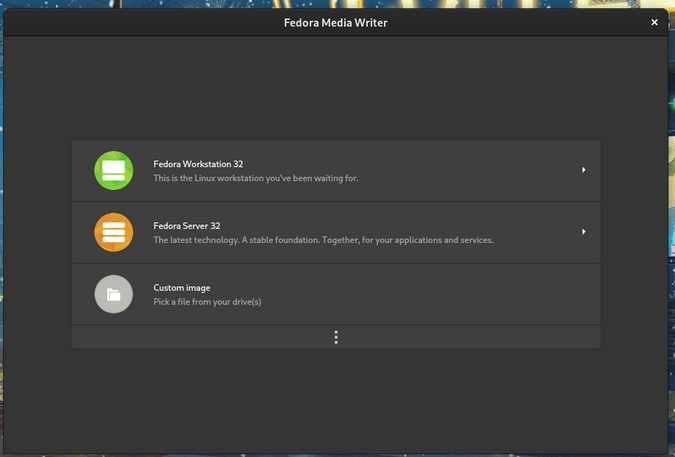Click empty dark area above the release list

336,90
